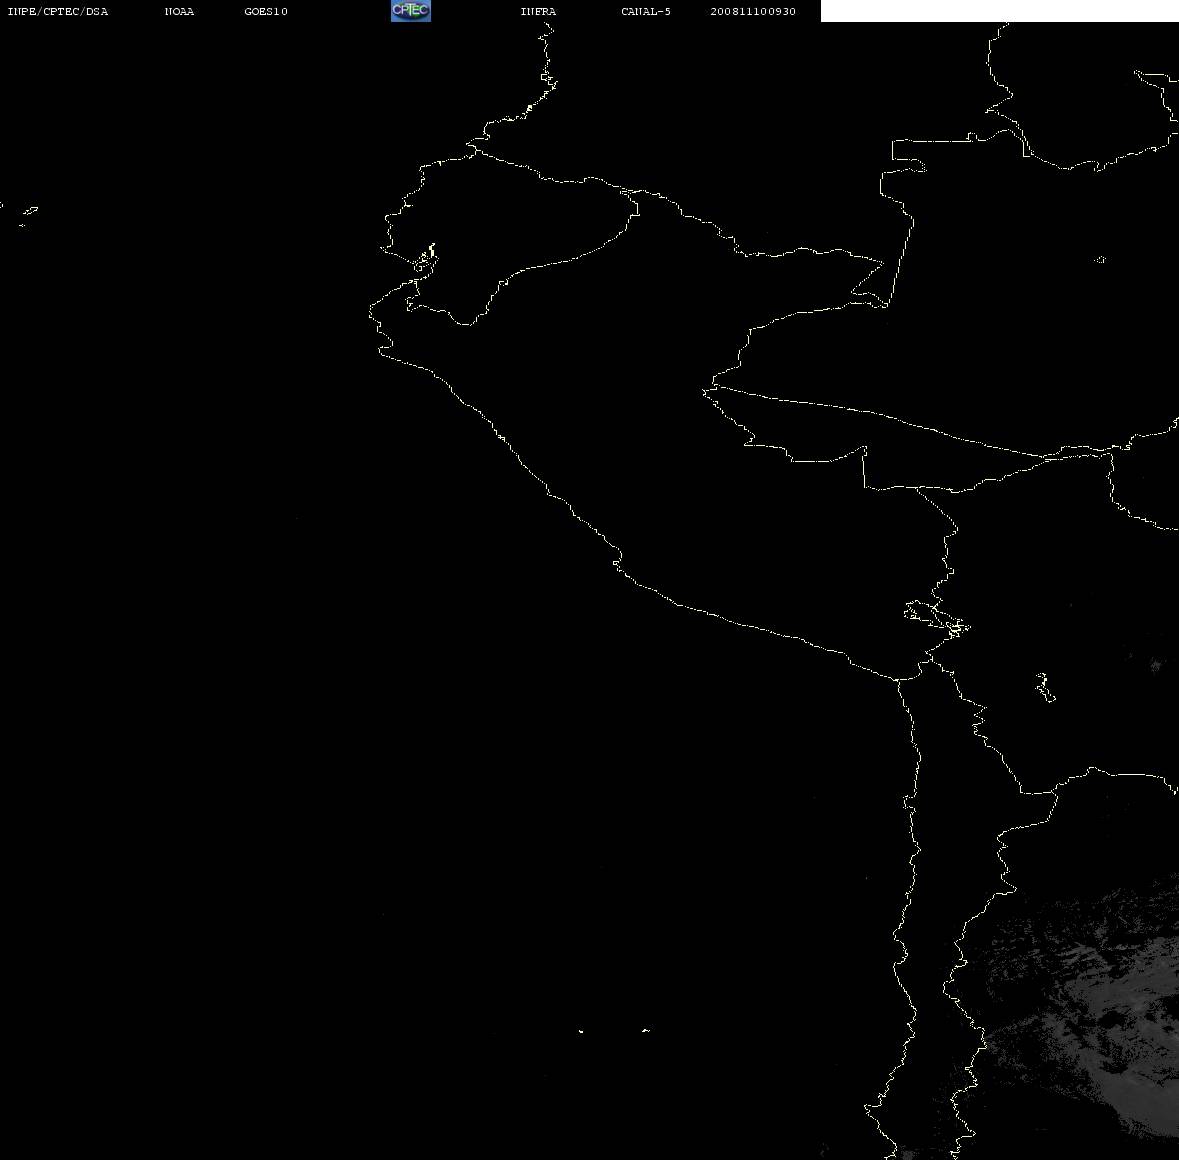Click the Lake Poopó outline in Bolivia
This screenshot has height=1160, width=1179.
click(1045, 687)
